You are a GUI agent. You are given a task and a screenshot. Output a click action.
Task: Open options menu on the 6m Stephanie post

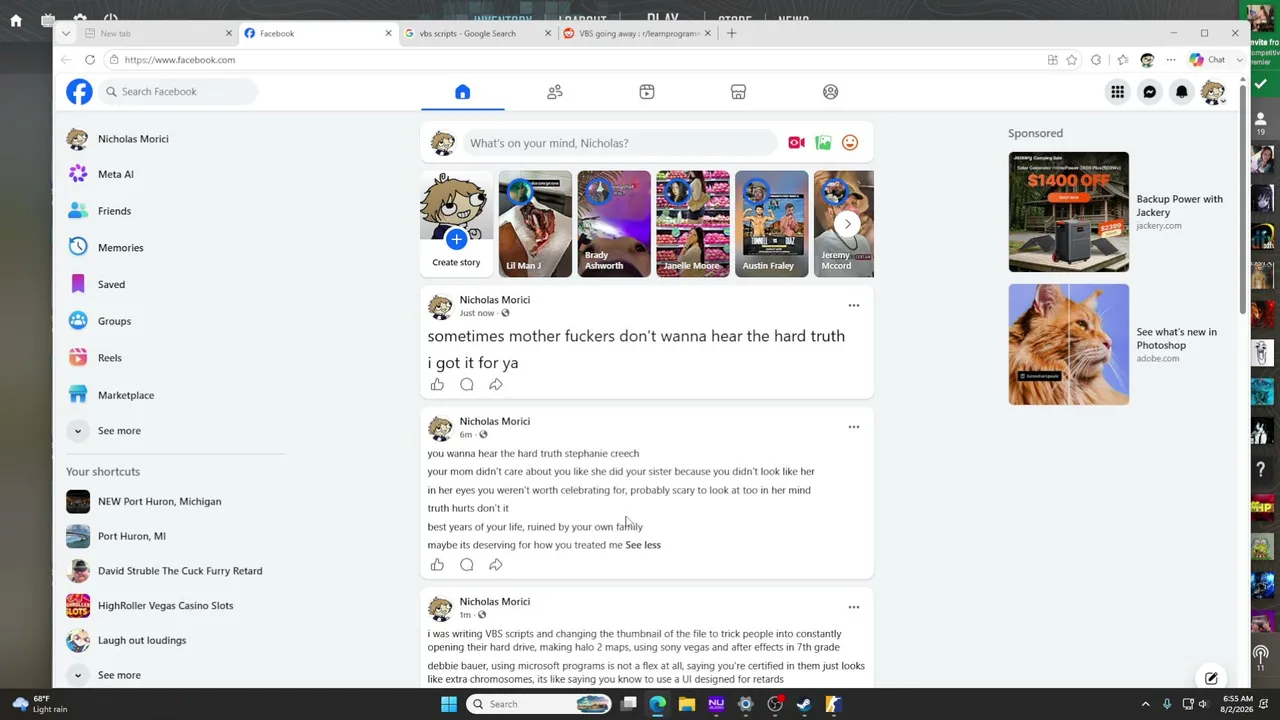coord(854,427)
